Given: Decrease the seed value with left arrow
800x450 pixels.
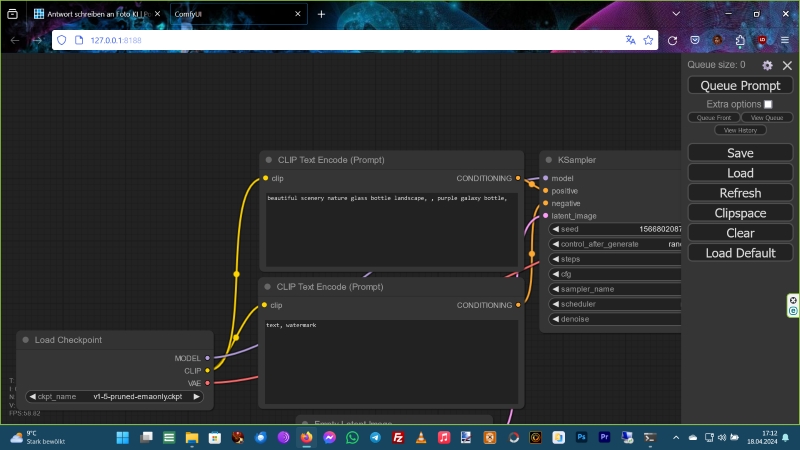Looking at the screenshot, I should click(x=556, y=229).
